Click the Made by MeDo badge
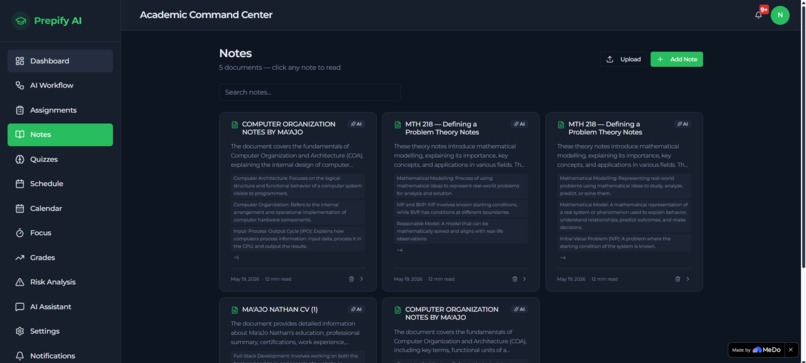 756,350
